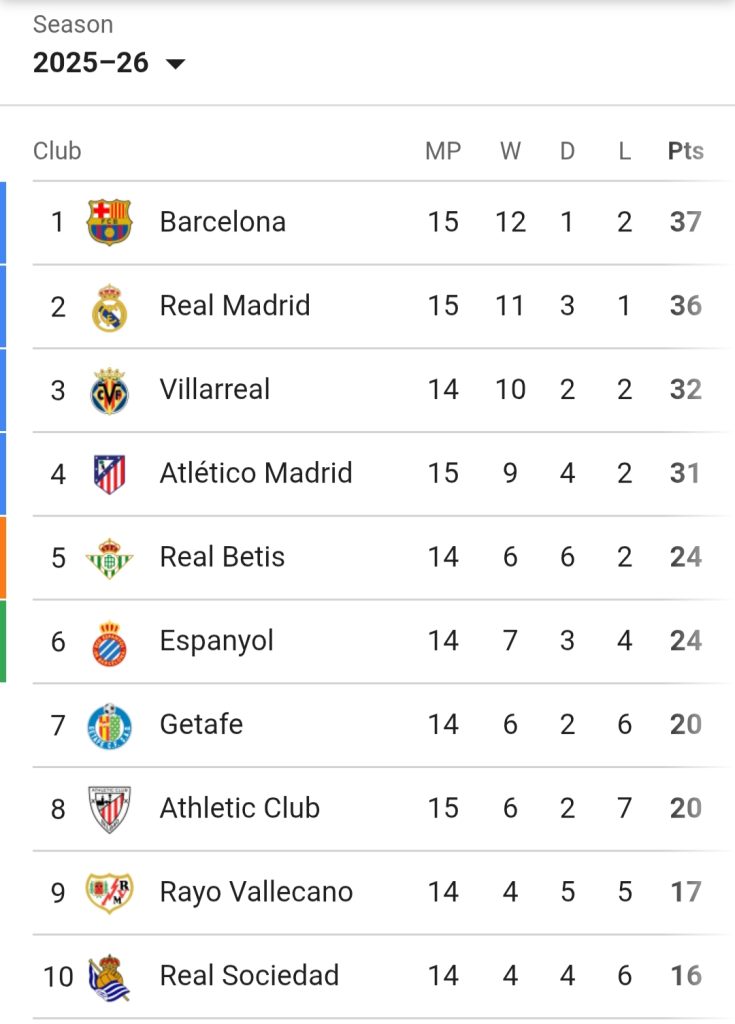Click Real Sociedad's 16 points value
Screen dimensions: 735x1024
click(685, 976)
